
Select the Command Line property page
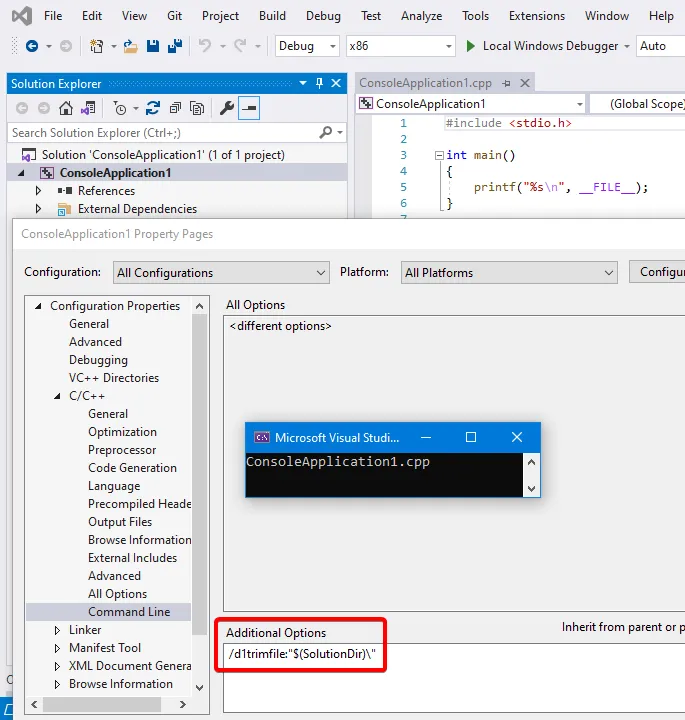pos(129,612)
